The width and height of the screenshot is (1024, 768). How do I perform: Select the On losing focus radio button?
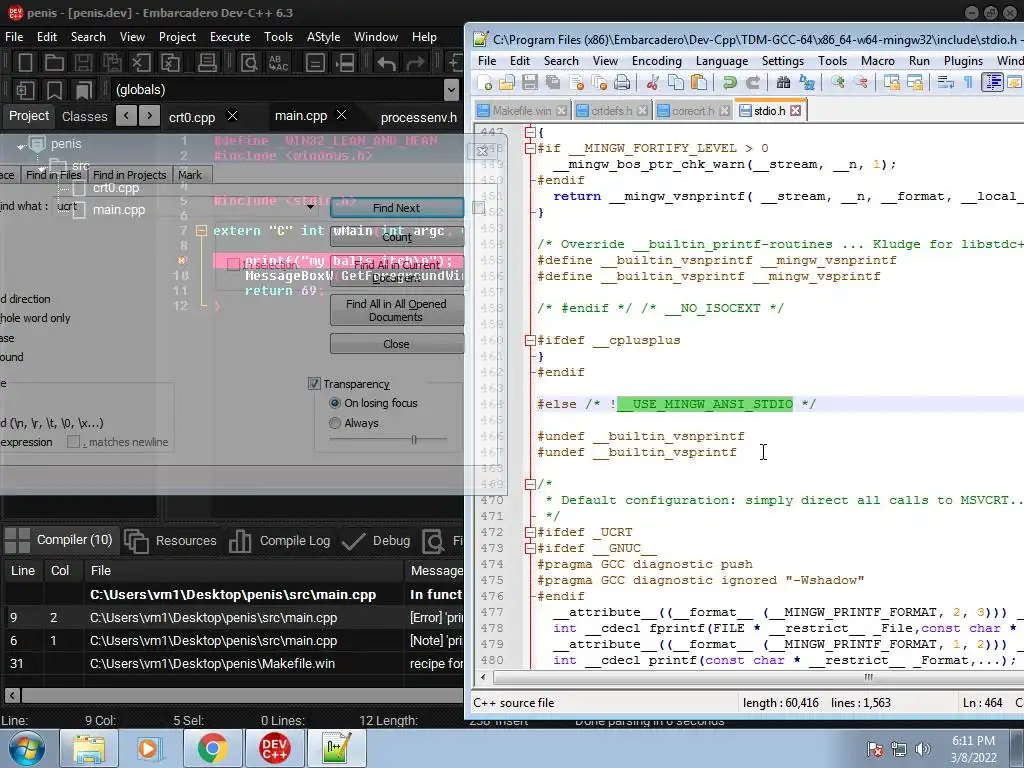tap(335, 404)
